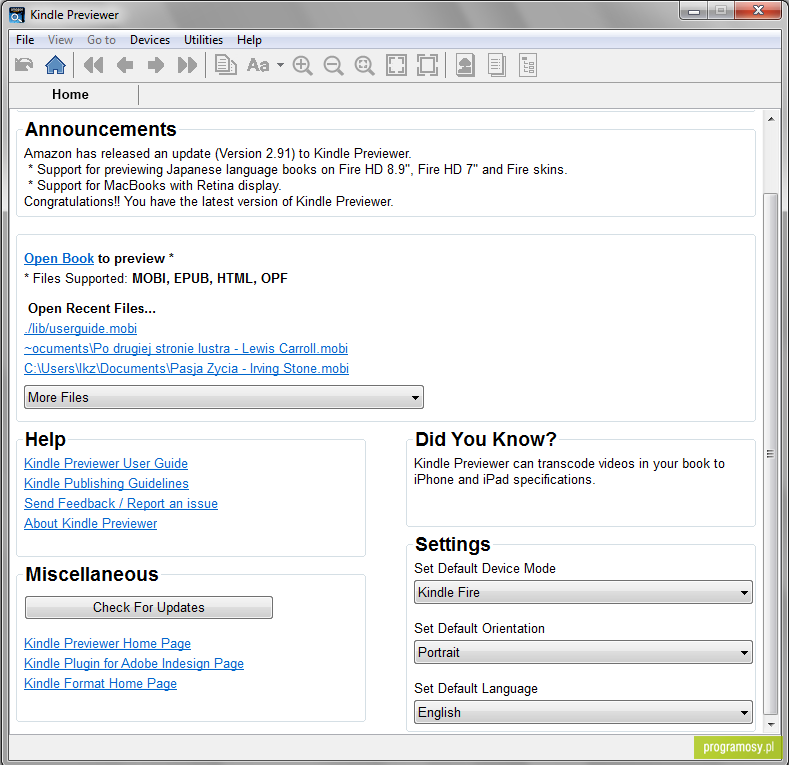The height and width of the screenshot is (765, 789).
Task: Go to Home via house icon
Action: click(55, 65)
